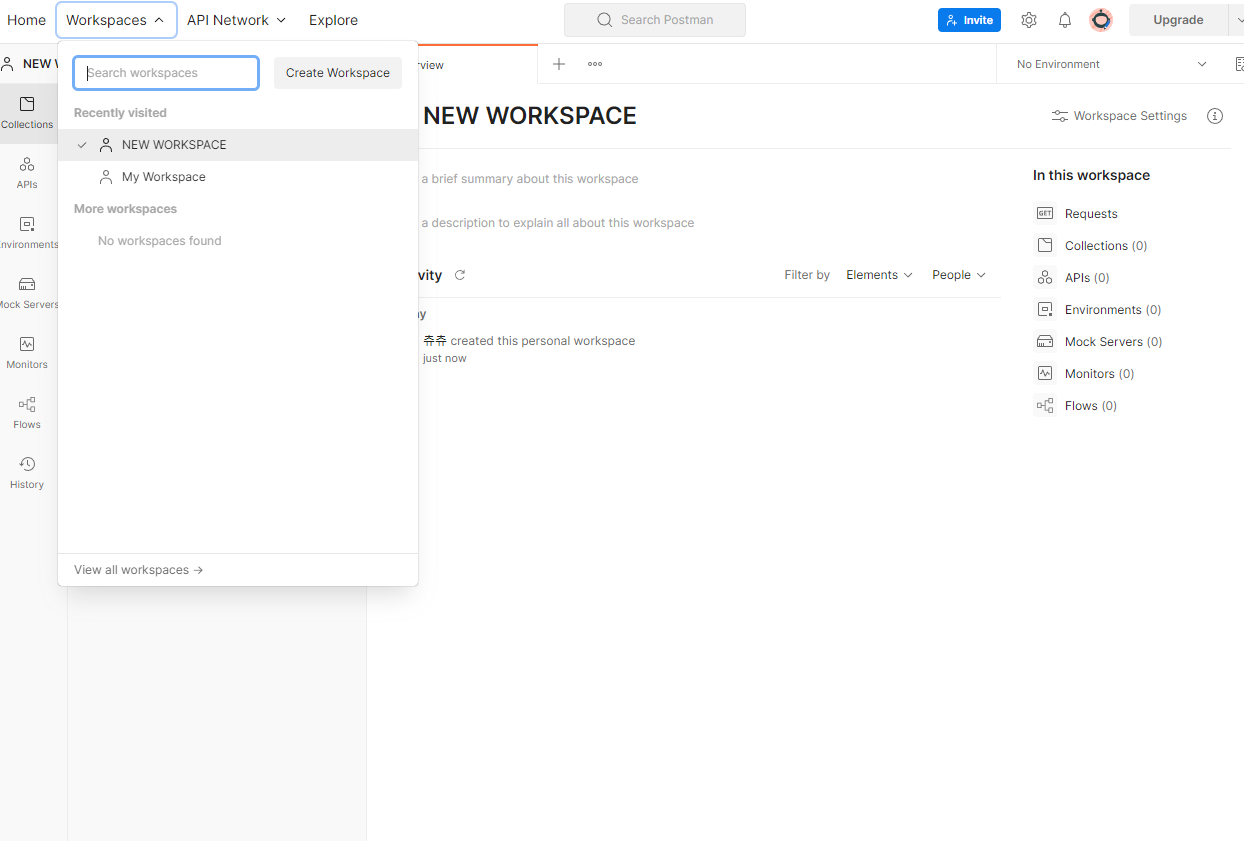This screenshot has width=1244, height=841.
Task: Click the workspace summary placeholder text
Action: click(530, 179)
